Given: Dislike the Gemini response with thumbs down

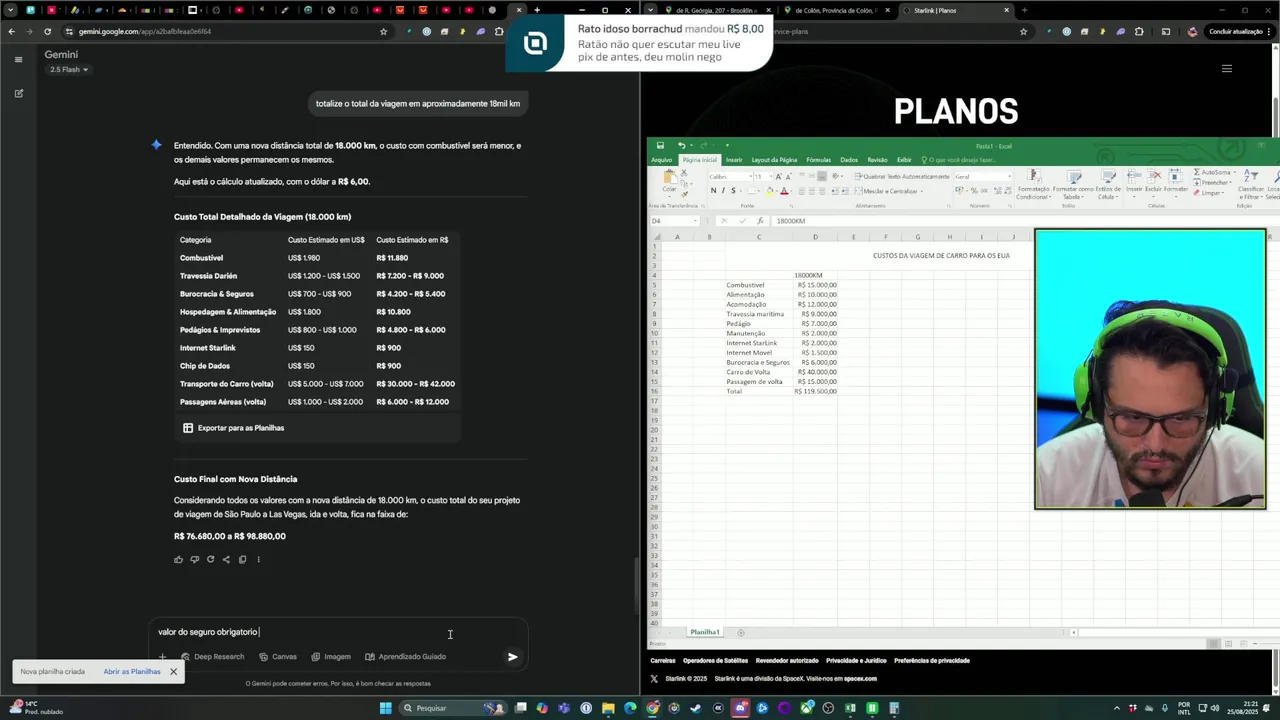Looking at the screenshot, I should pos(194,559).
